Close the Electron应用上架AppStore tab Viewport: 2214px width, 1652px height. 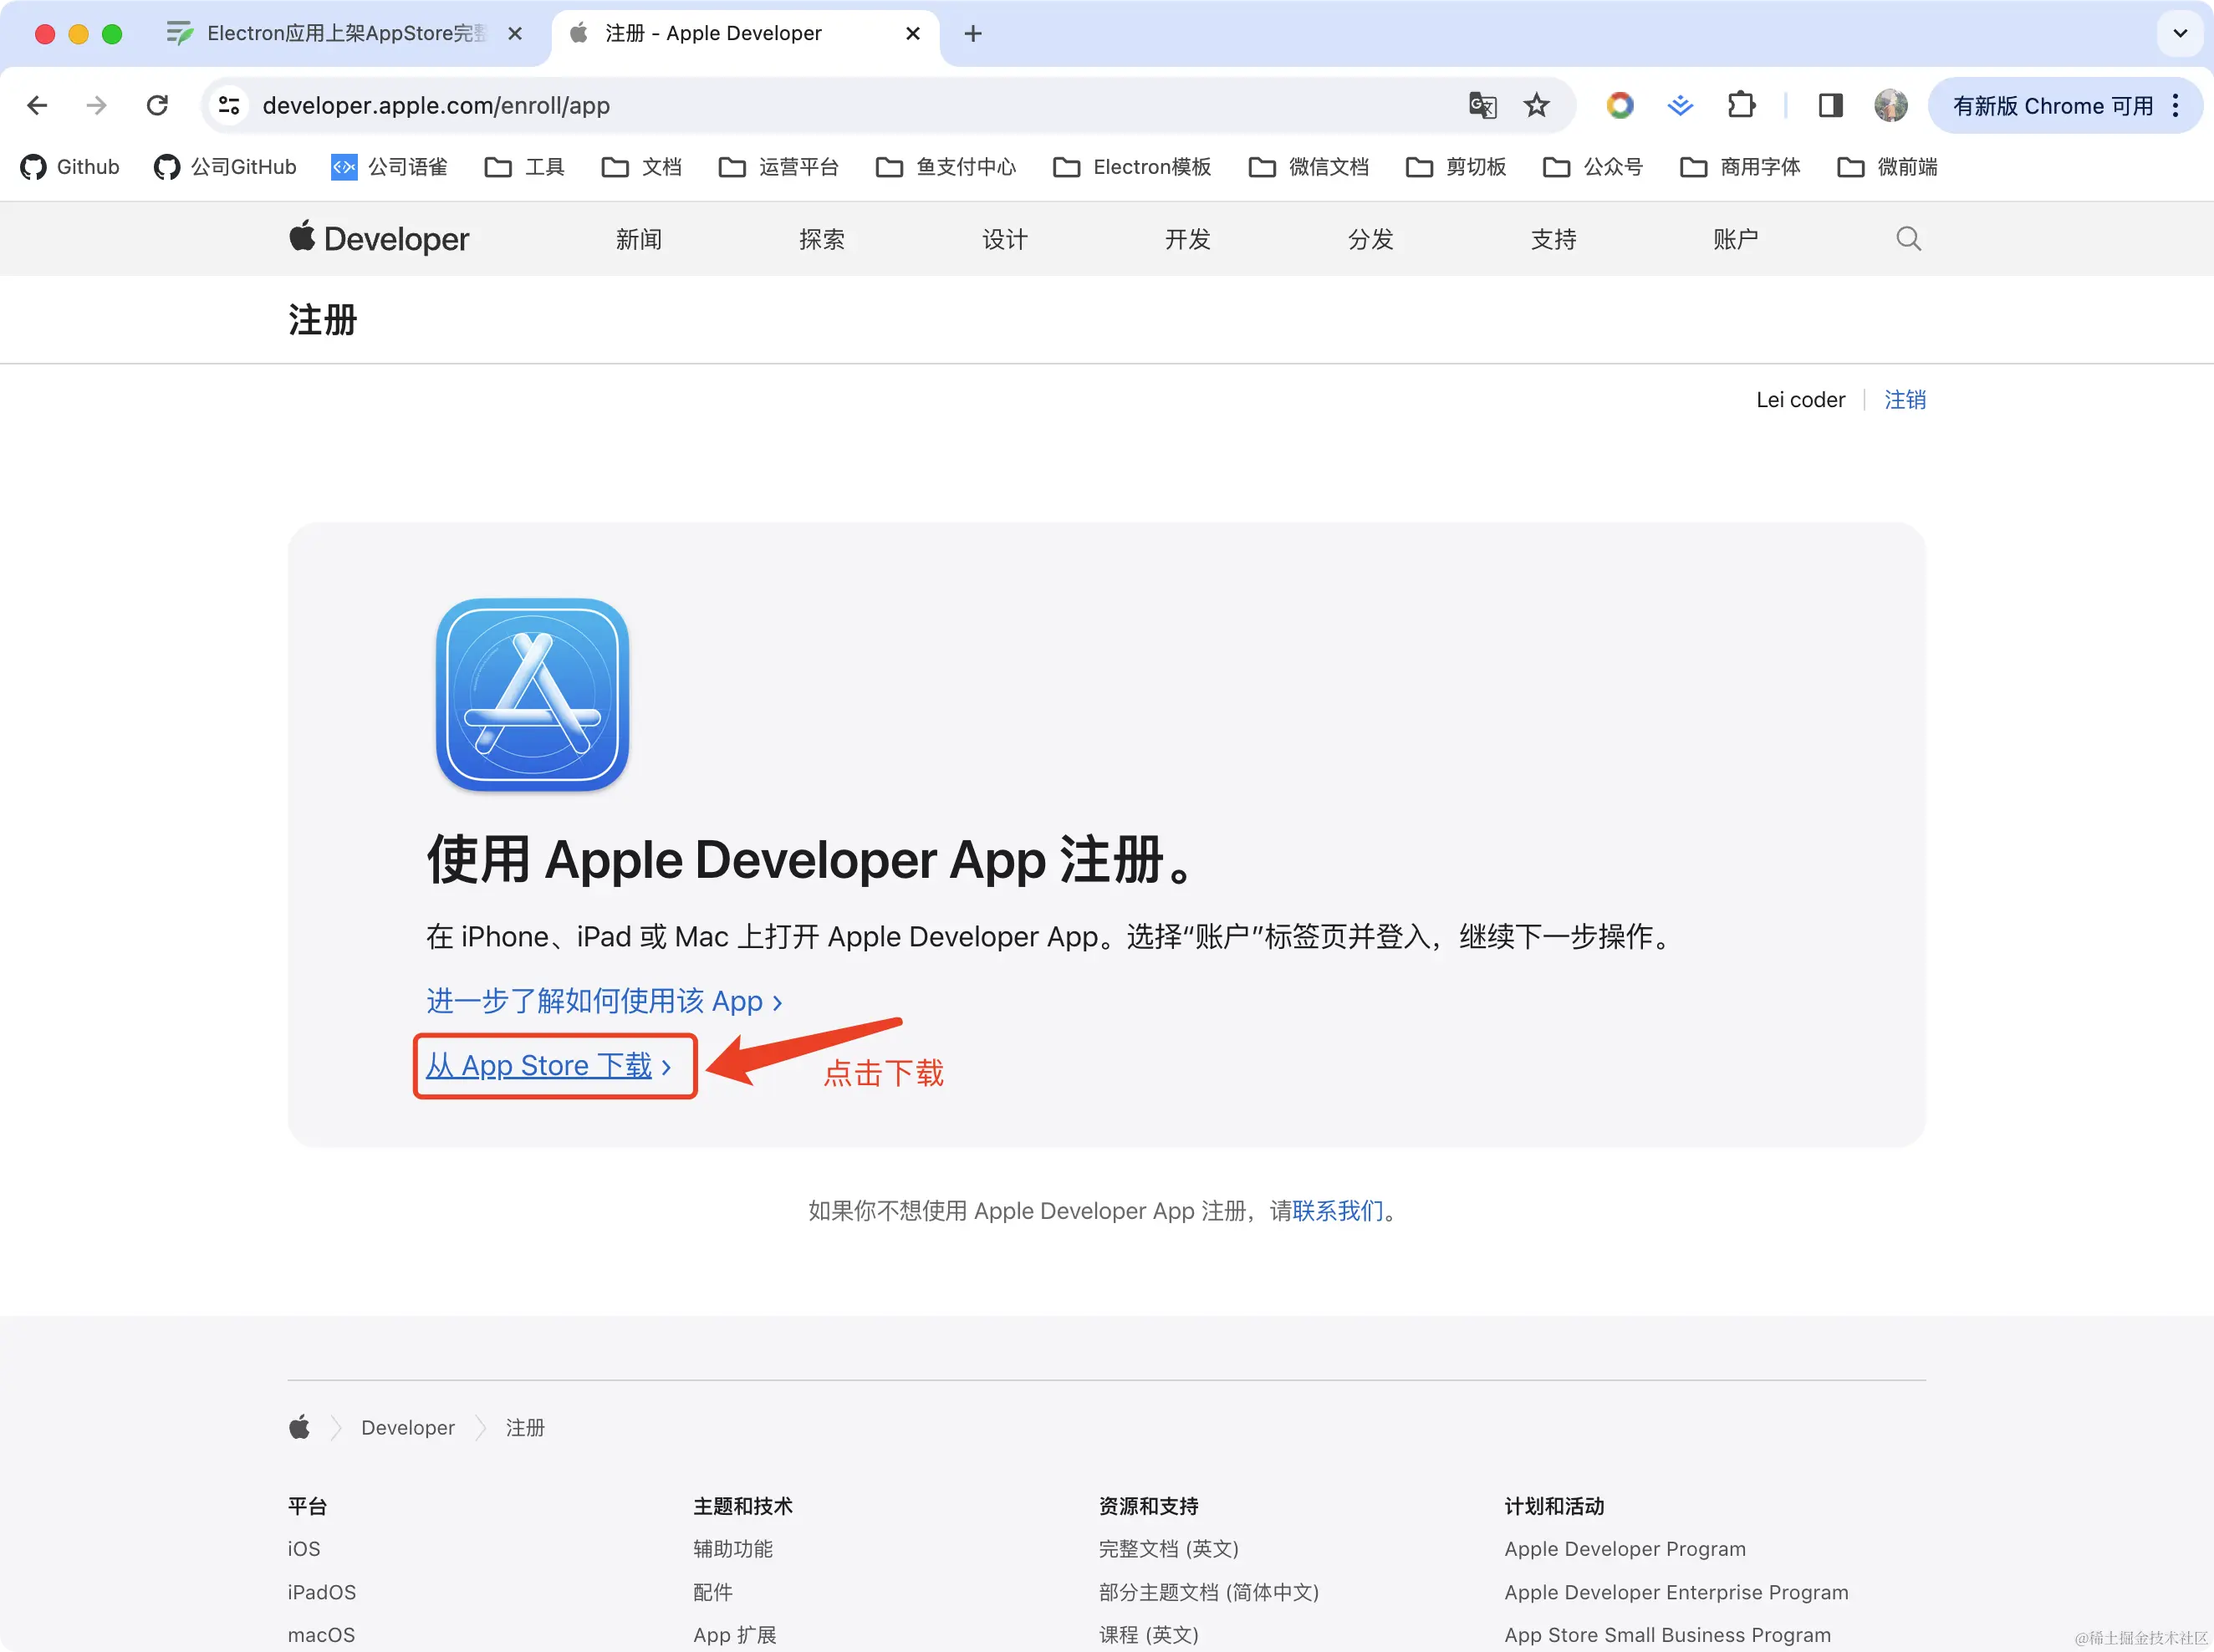click(514, 33)
